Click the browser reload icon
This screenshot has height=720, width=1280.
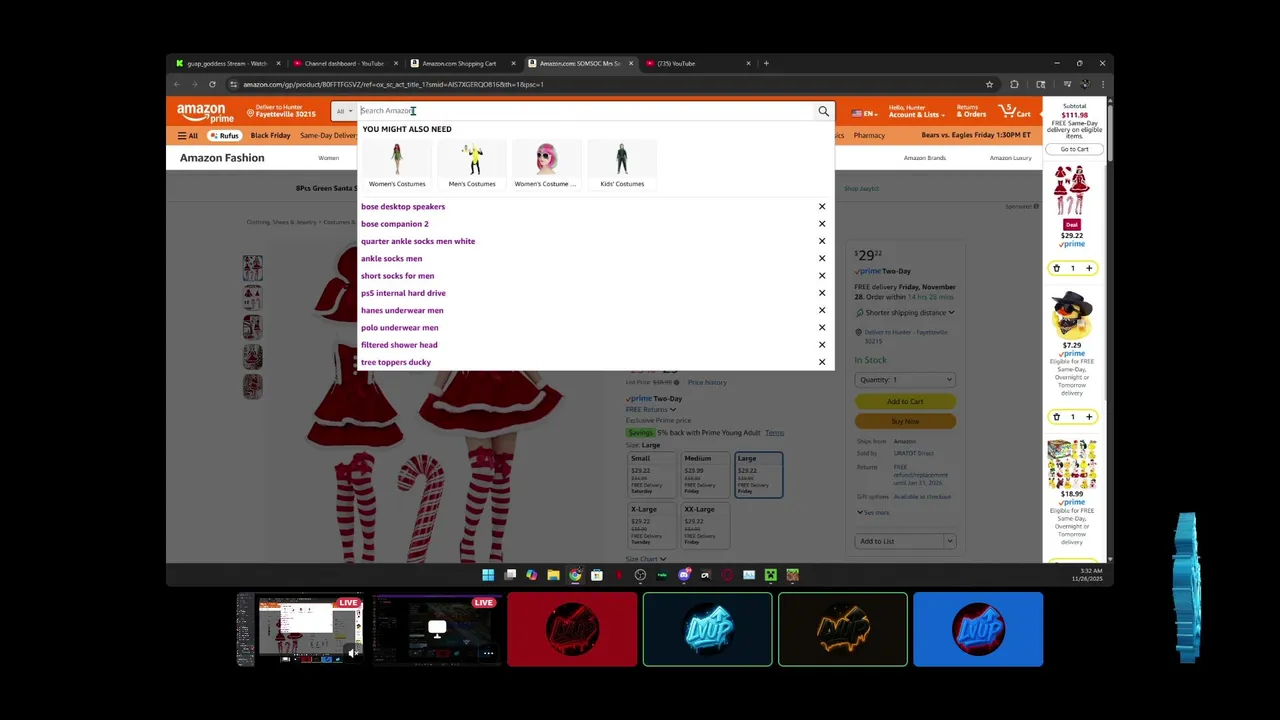pos(212,84)
